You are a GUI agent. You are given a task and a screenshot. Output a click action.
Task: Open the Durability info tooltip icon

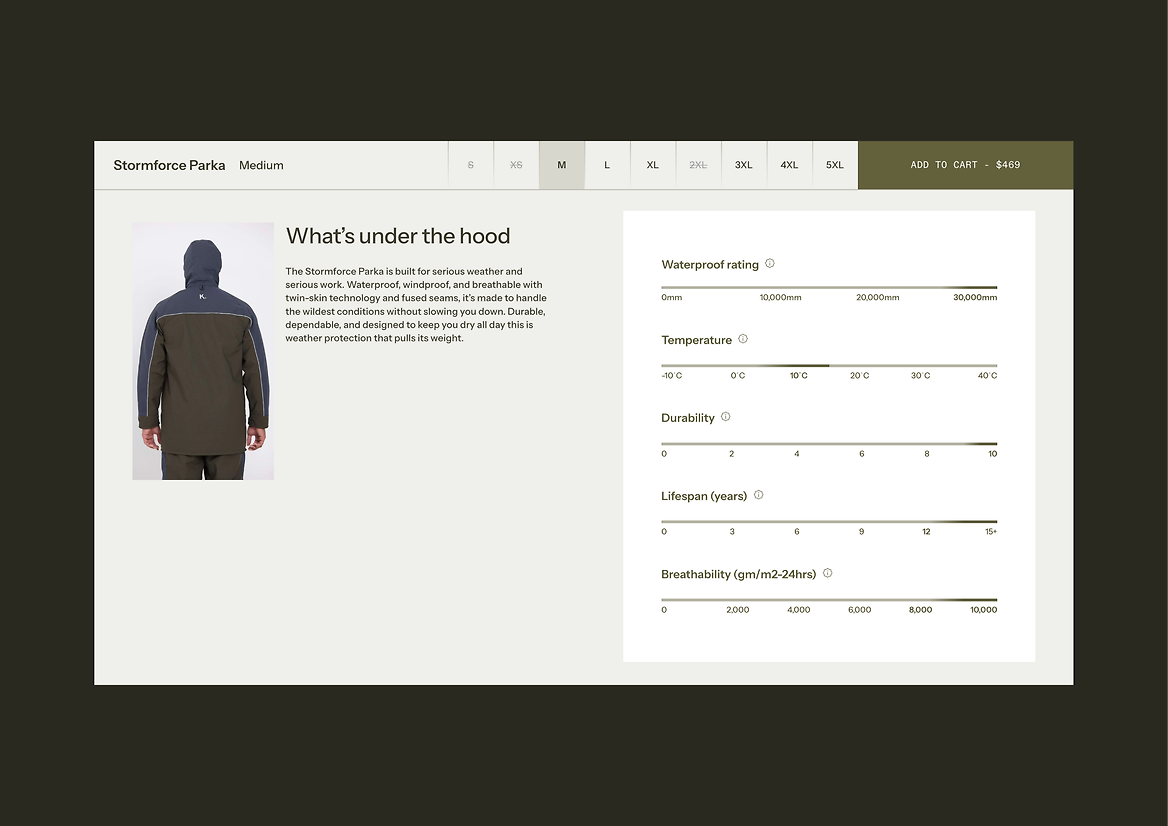pyautogui.click(x=726, y=417)
